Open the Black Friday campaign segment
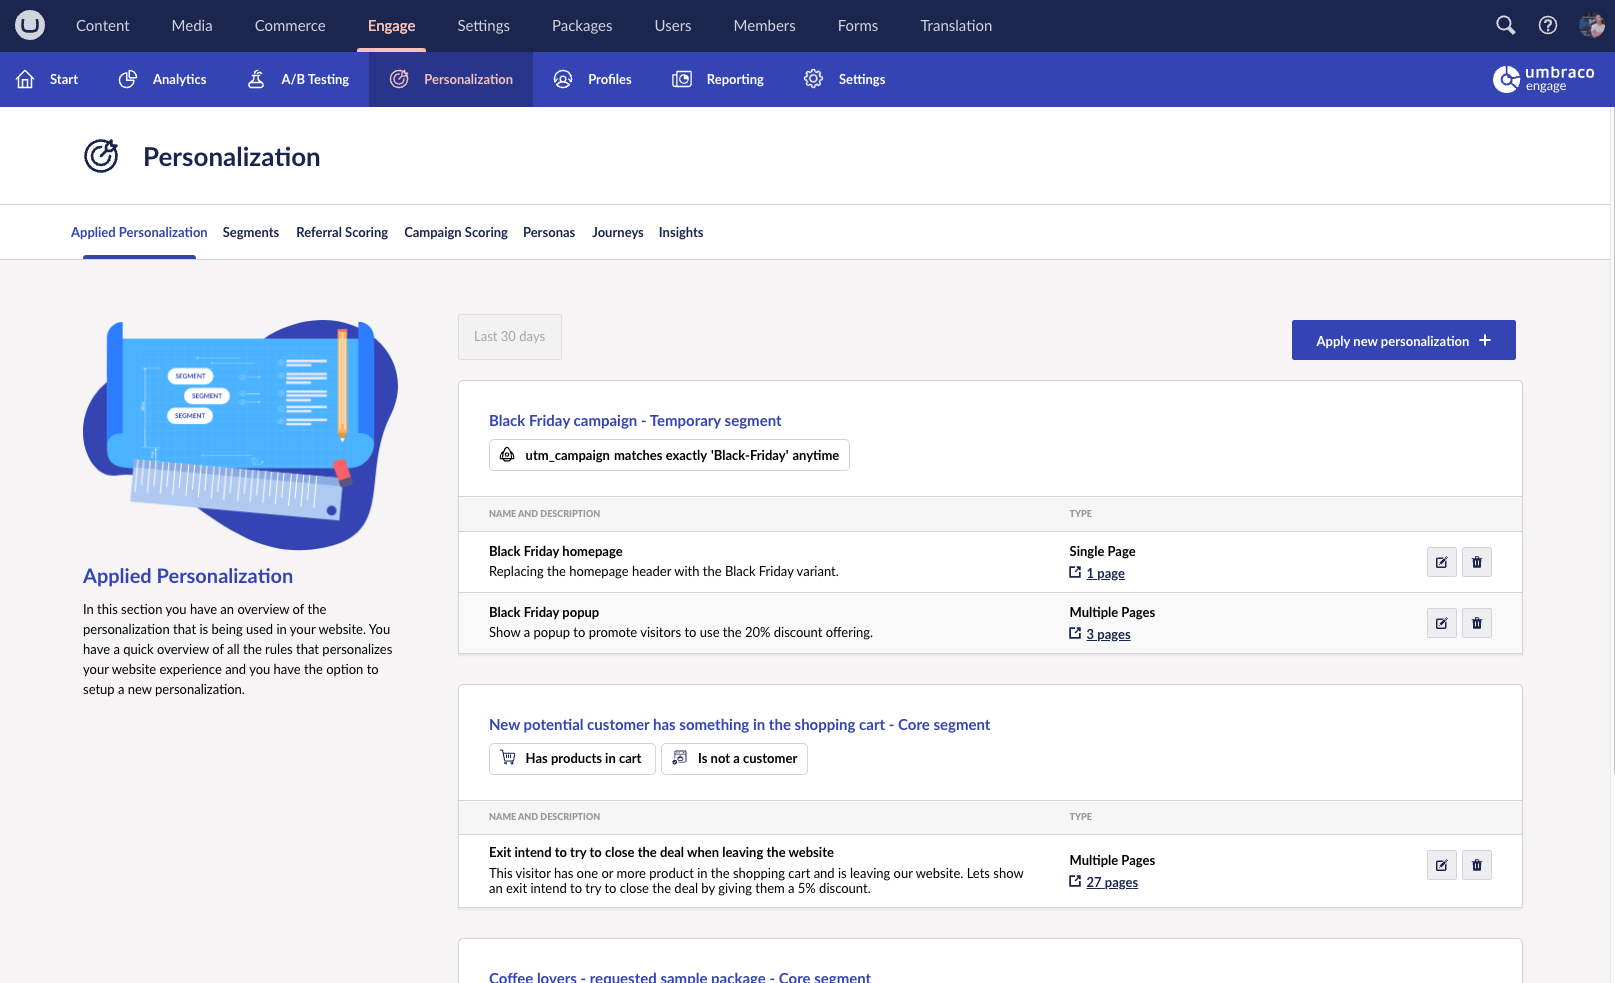1615x983 pixels. pyautogui.click(x=634, y=420)
